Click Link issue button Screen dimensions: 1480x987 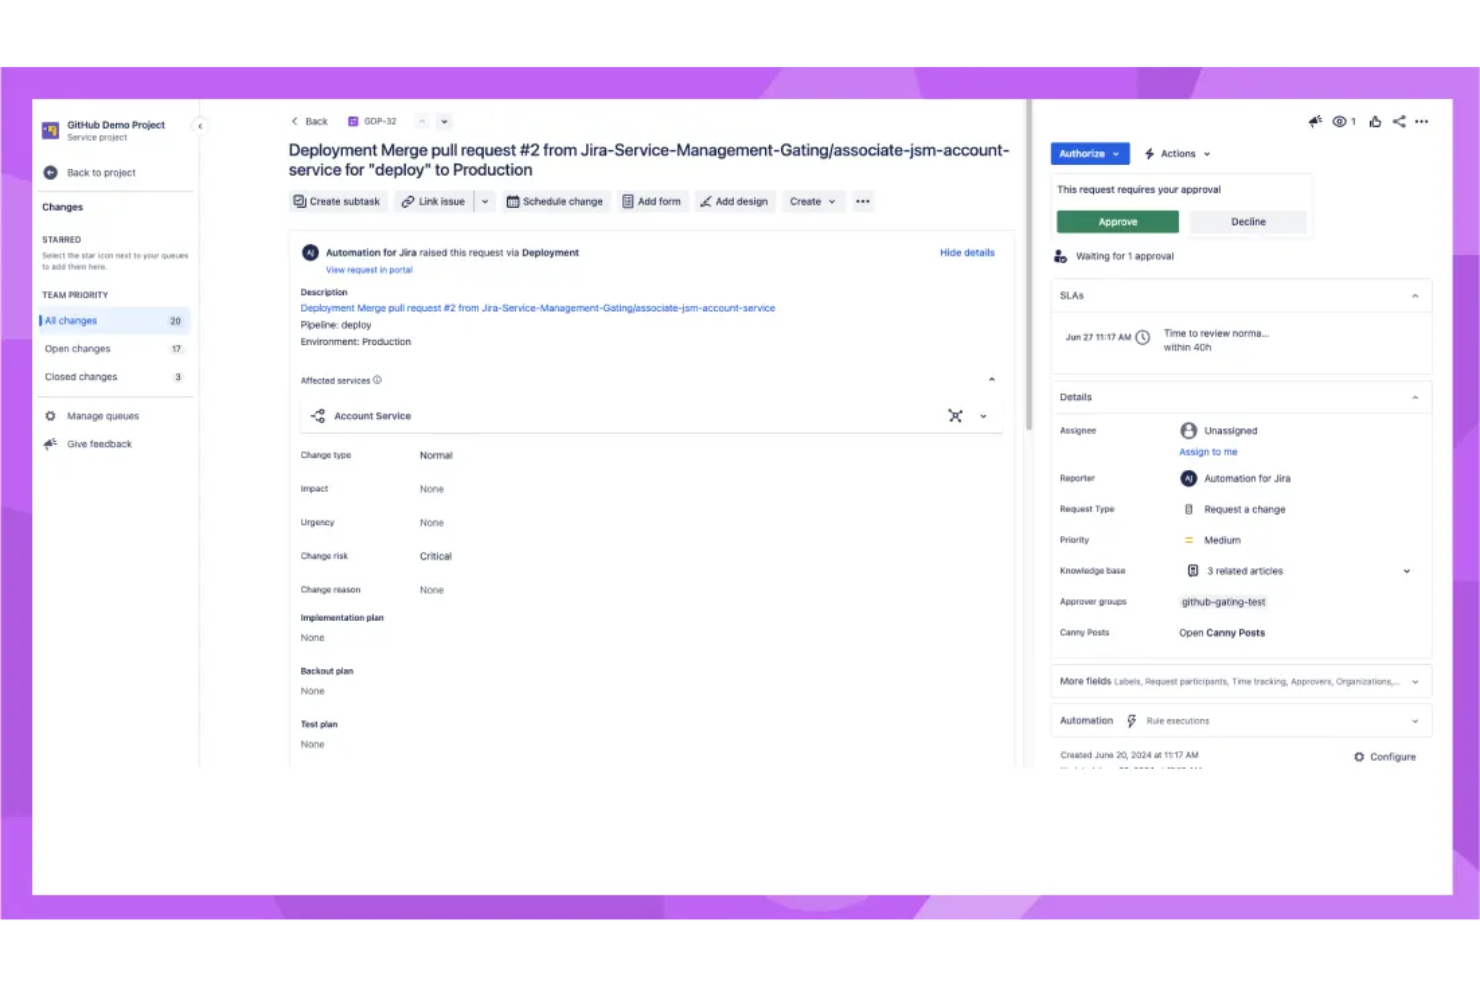433,201
